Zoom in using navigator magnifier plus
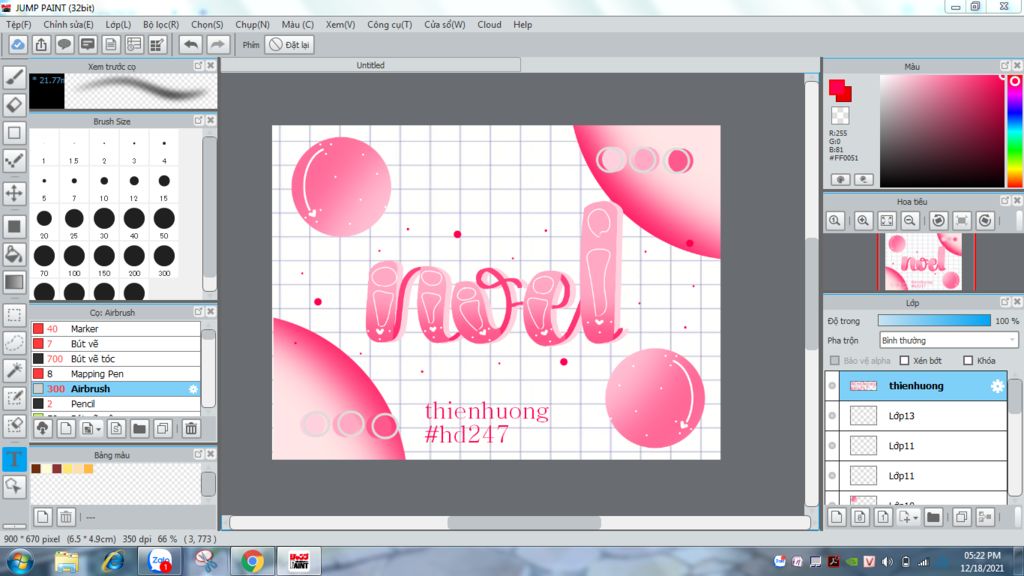Screen dimensions: 1024x576 pos(863,221)
